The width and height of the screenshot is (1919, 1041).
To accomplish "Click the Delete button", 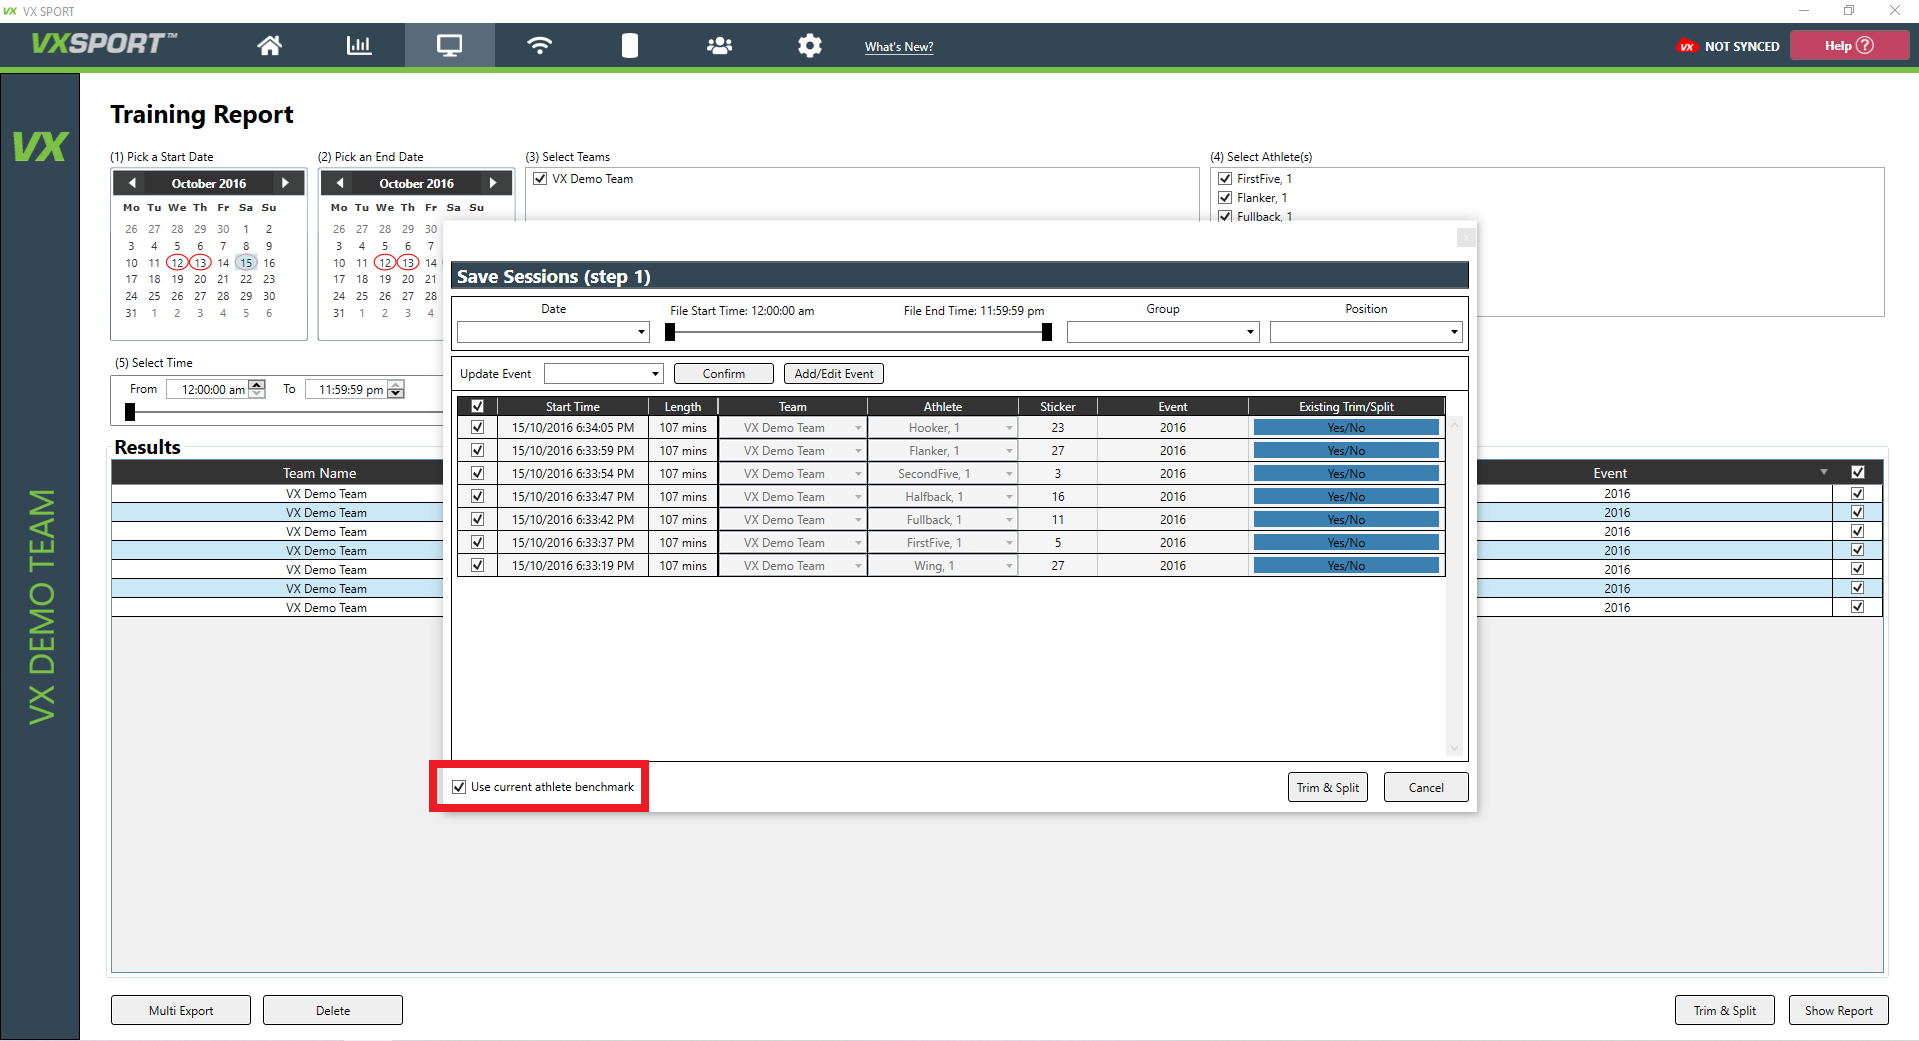I will point(333,1011).
